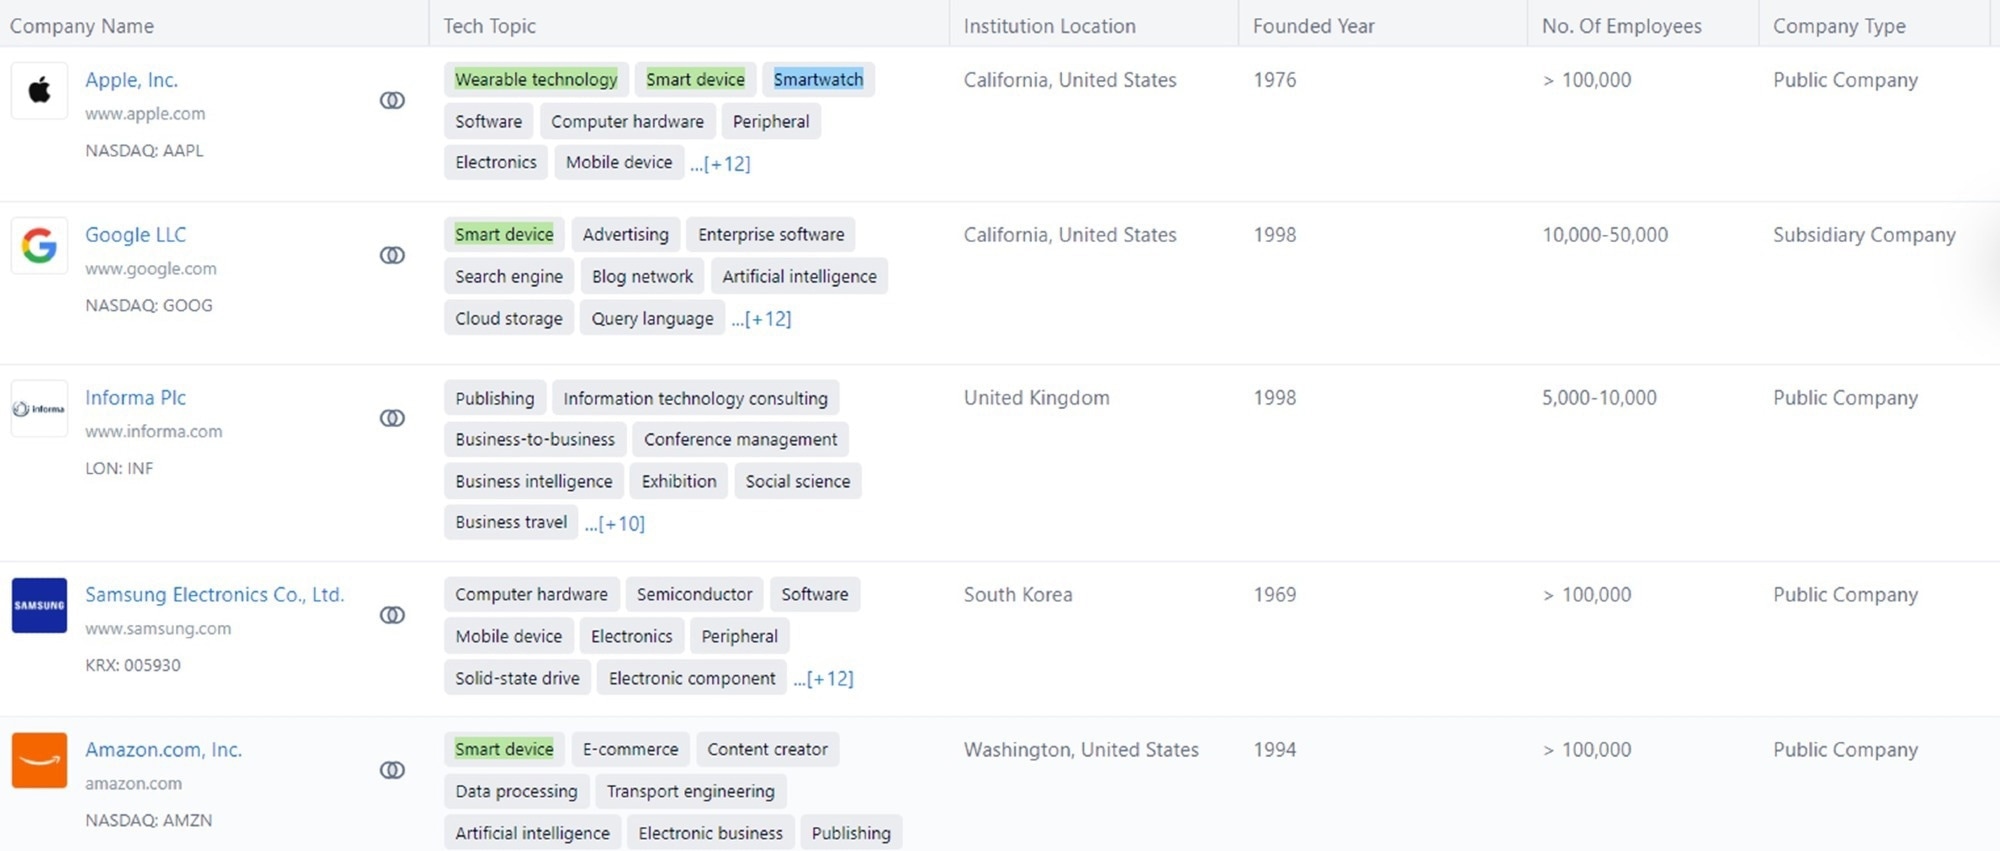Click the Google G logo
This screenshot has width=2000, height=851.
click(39, 246)
